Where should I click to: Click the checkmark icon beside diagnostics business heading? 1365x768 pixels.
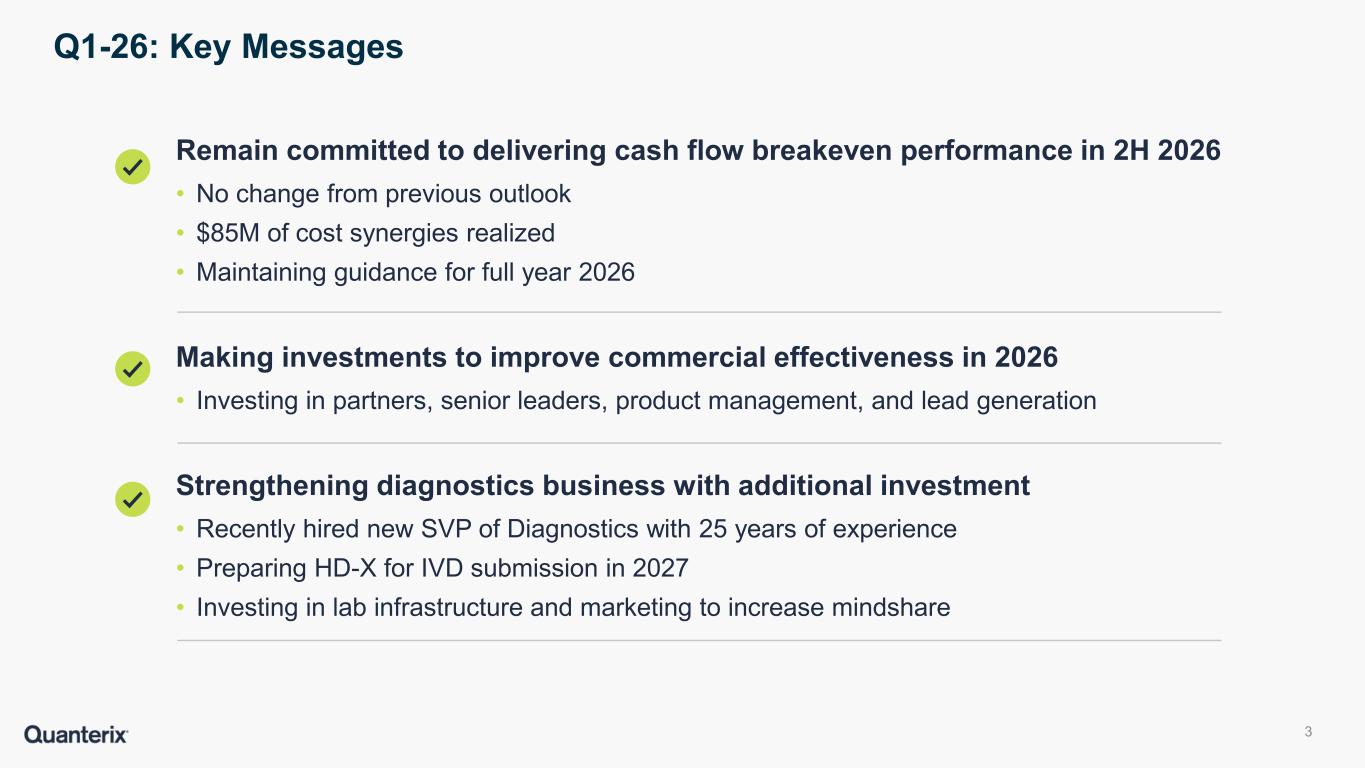tap(132, 499)
